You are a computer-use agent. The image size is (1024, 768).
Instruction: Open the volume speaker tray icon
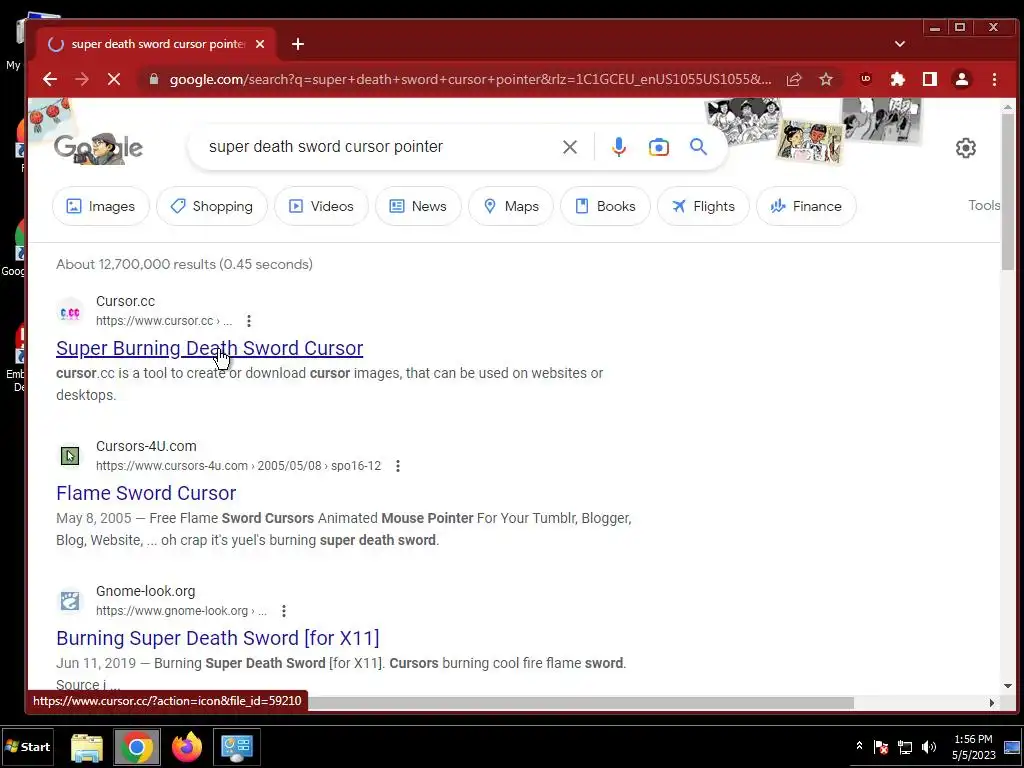(929, 747)
